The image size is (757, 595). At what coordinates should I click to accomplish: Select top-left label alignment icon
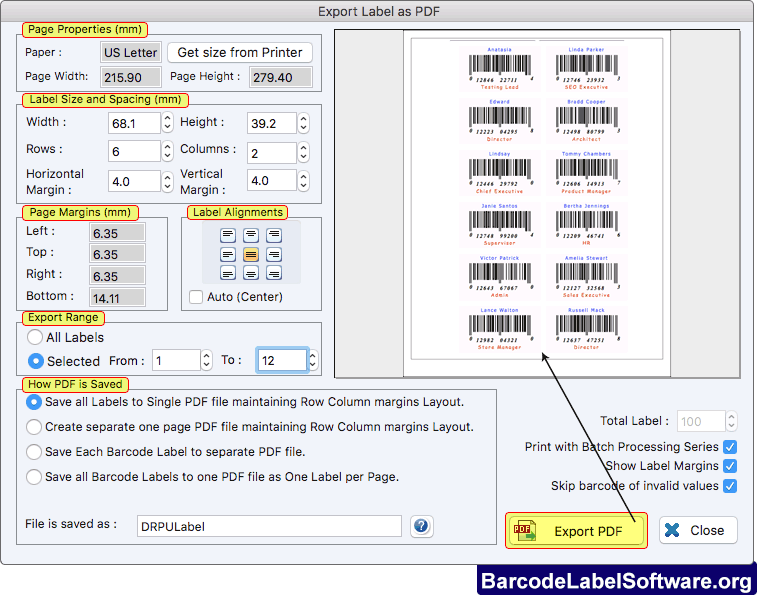tap(228, 235)
